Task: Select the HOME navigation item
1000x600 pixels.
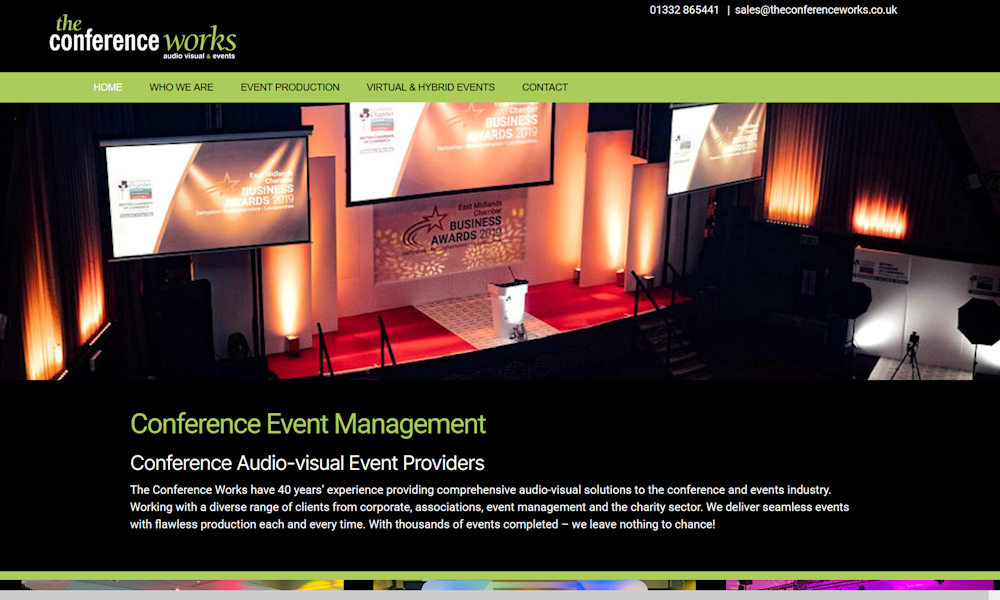Action: pyautogui.click(x=107, y=87)
